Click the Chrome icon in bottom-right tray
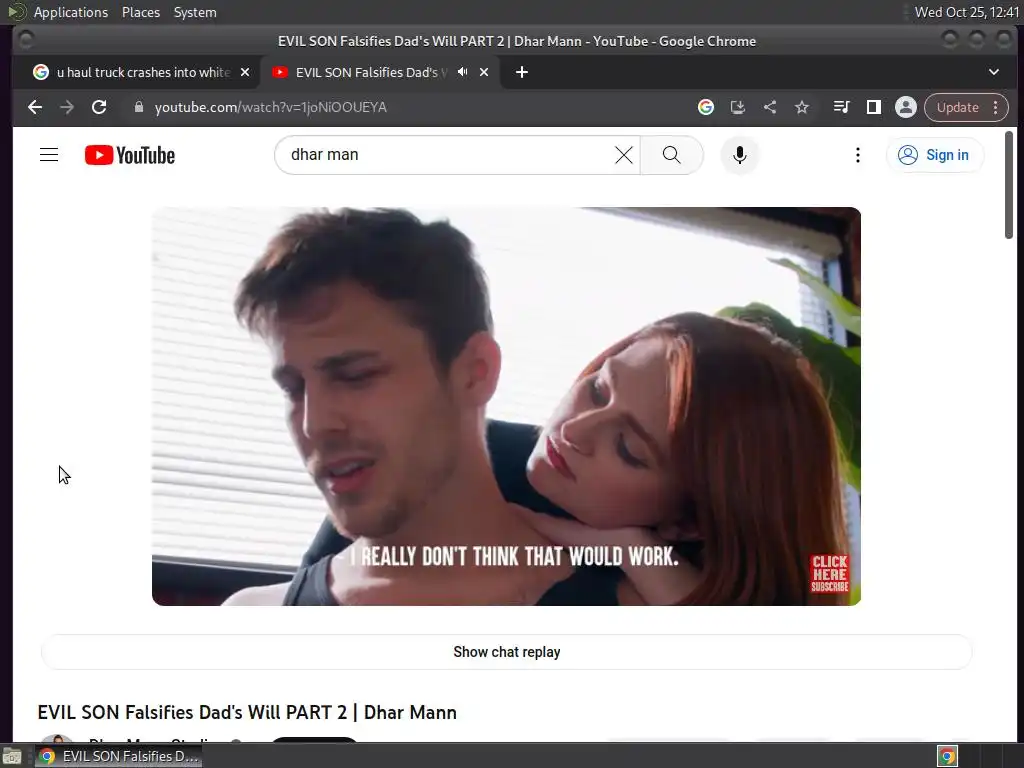The image size is (1024, 768). coord(947,756)
